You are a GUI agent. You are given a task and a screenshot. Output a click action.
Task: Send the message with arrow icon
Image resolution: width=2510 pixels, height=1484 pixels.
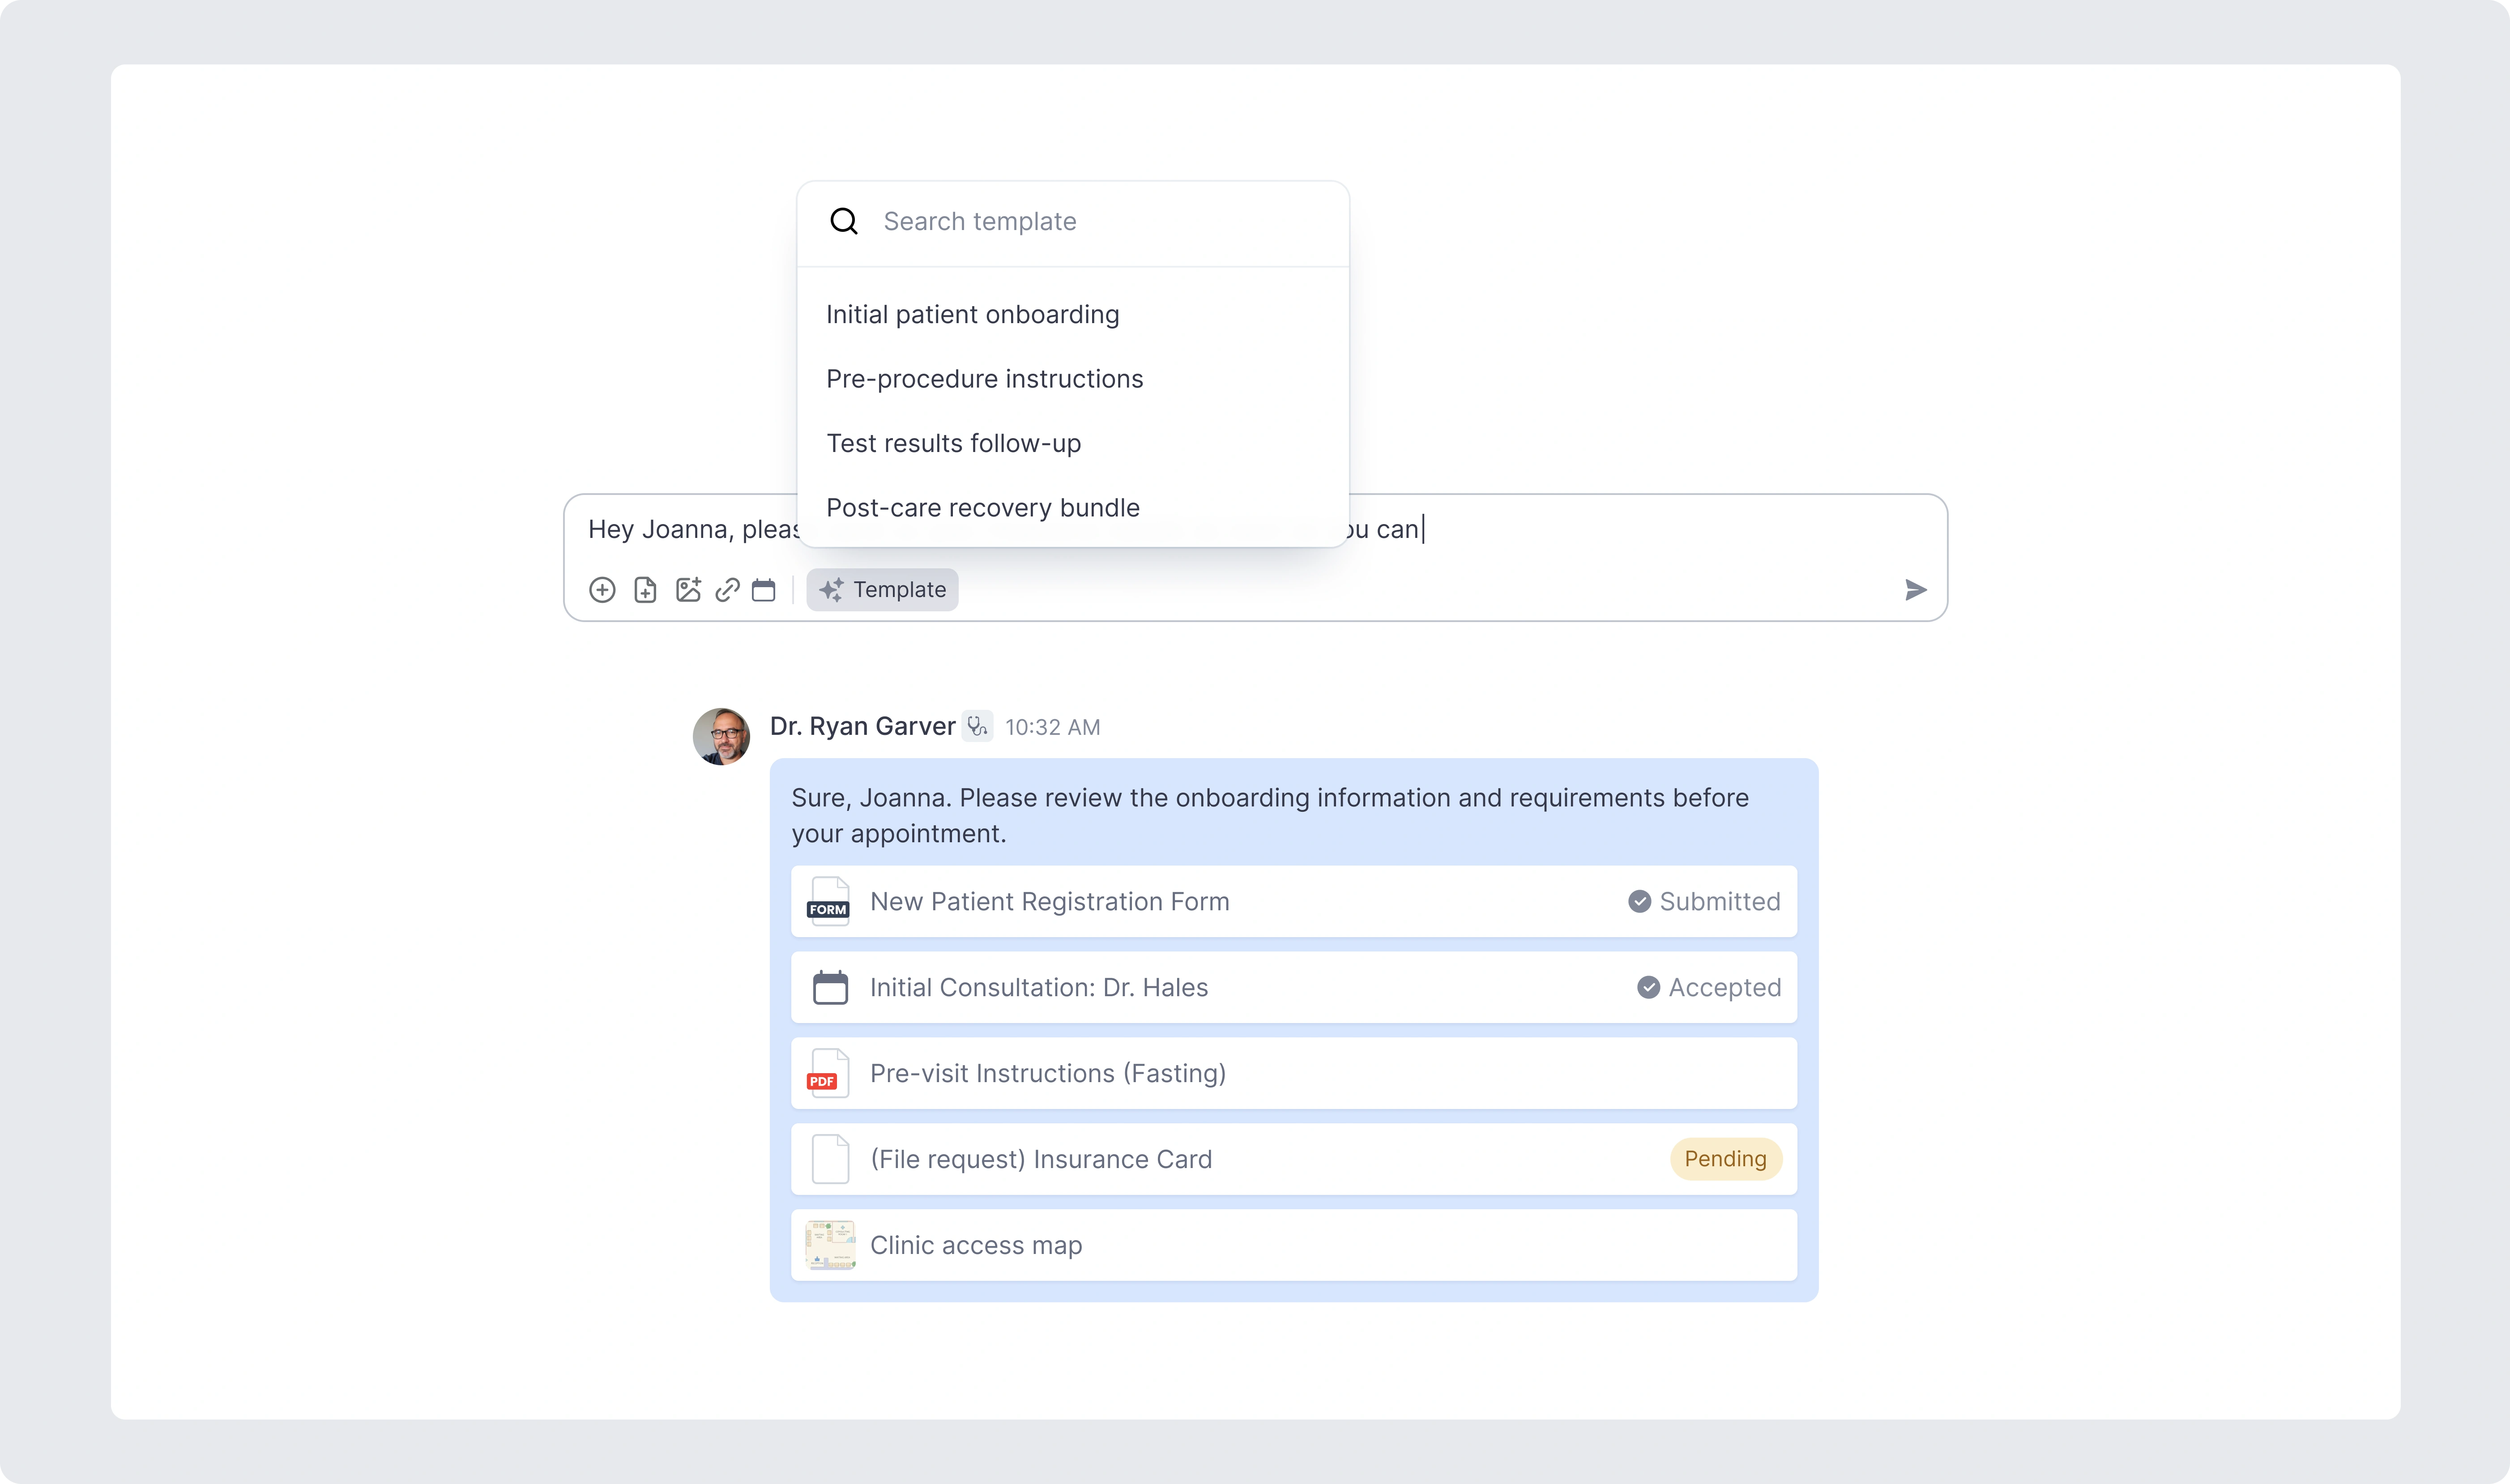tap(1915, 590)
